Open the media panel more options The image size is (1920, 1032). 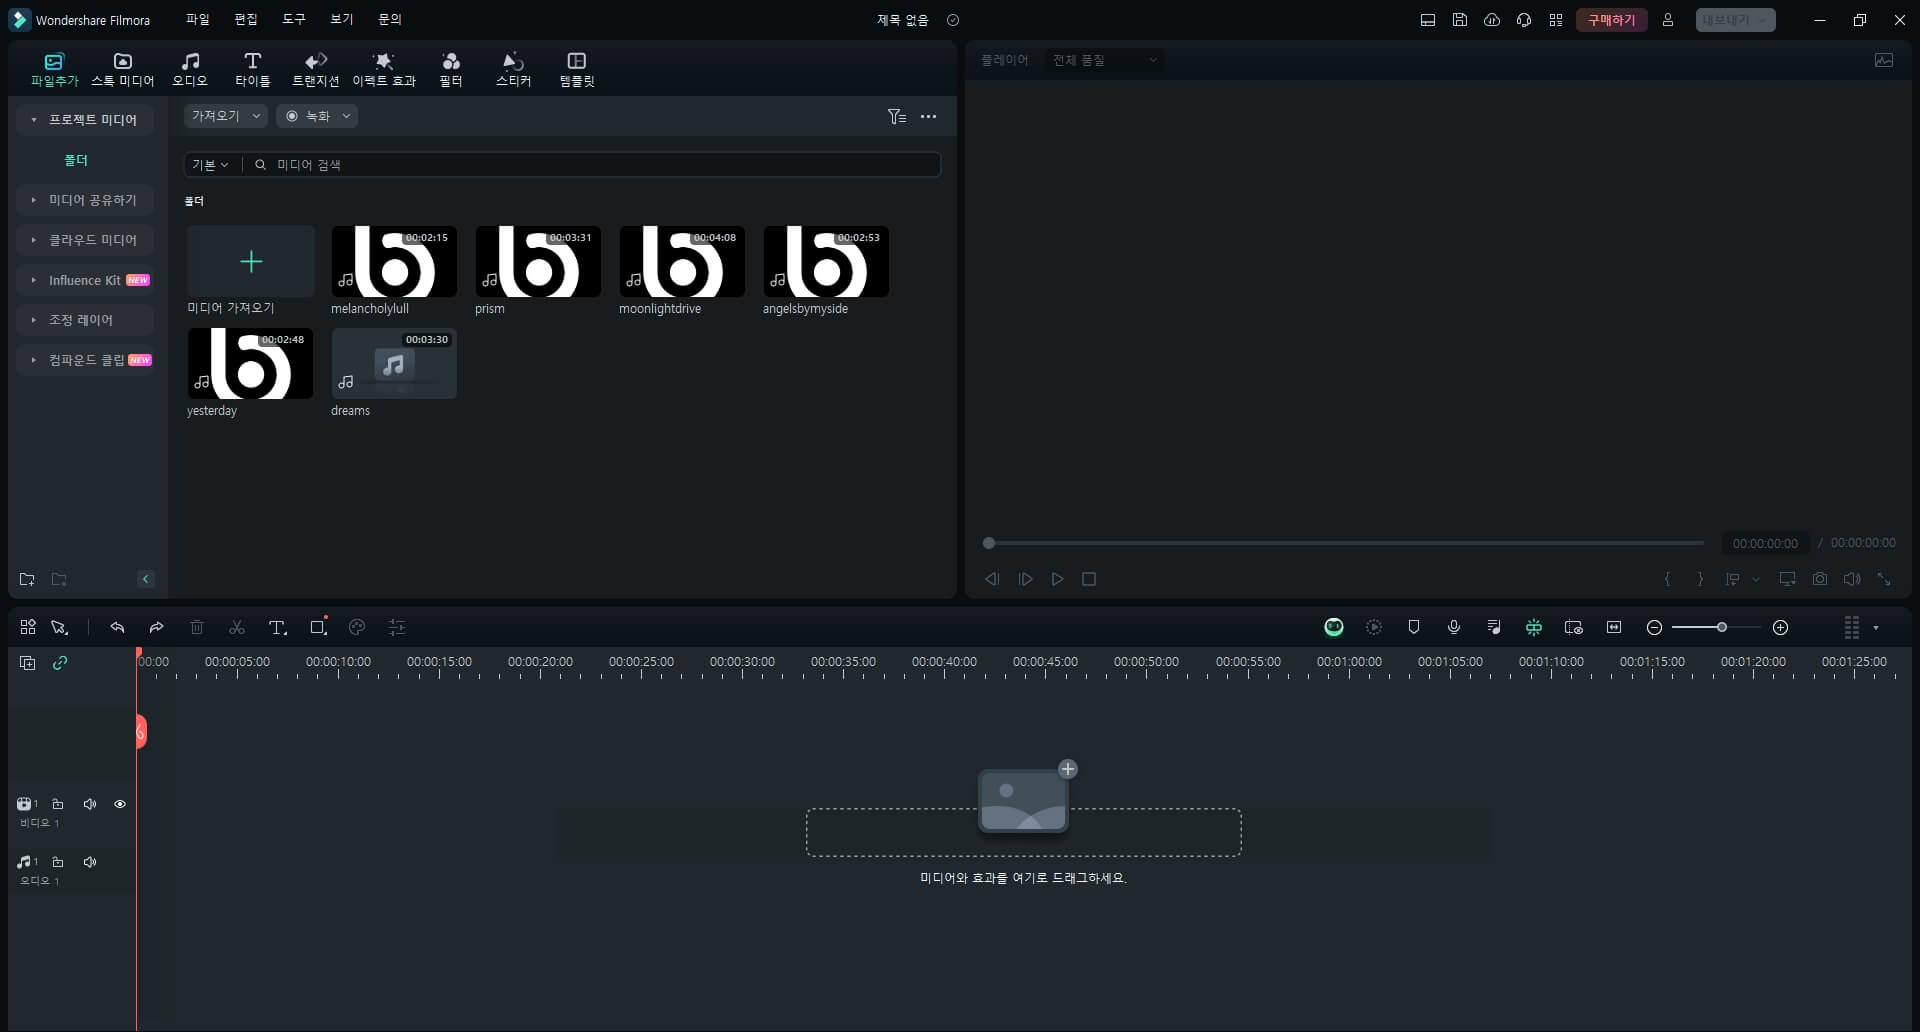pyautogui.click(x=929, y=117)
